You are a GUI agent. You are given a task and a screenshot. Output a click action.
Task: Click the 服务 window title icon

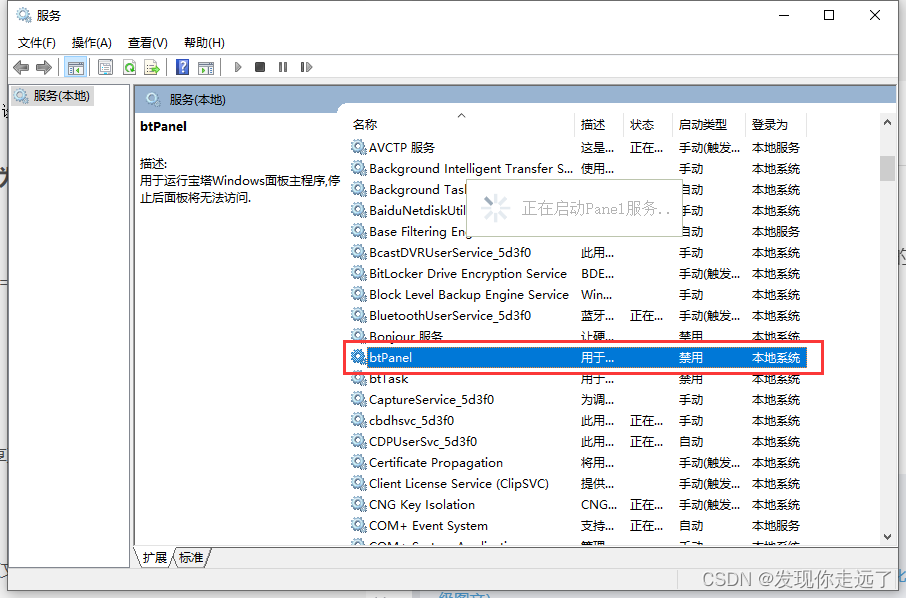24,15
